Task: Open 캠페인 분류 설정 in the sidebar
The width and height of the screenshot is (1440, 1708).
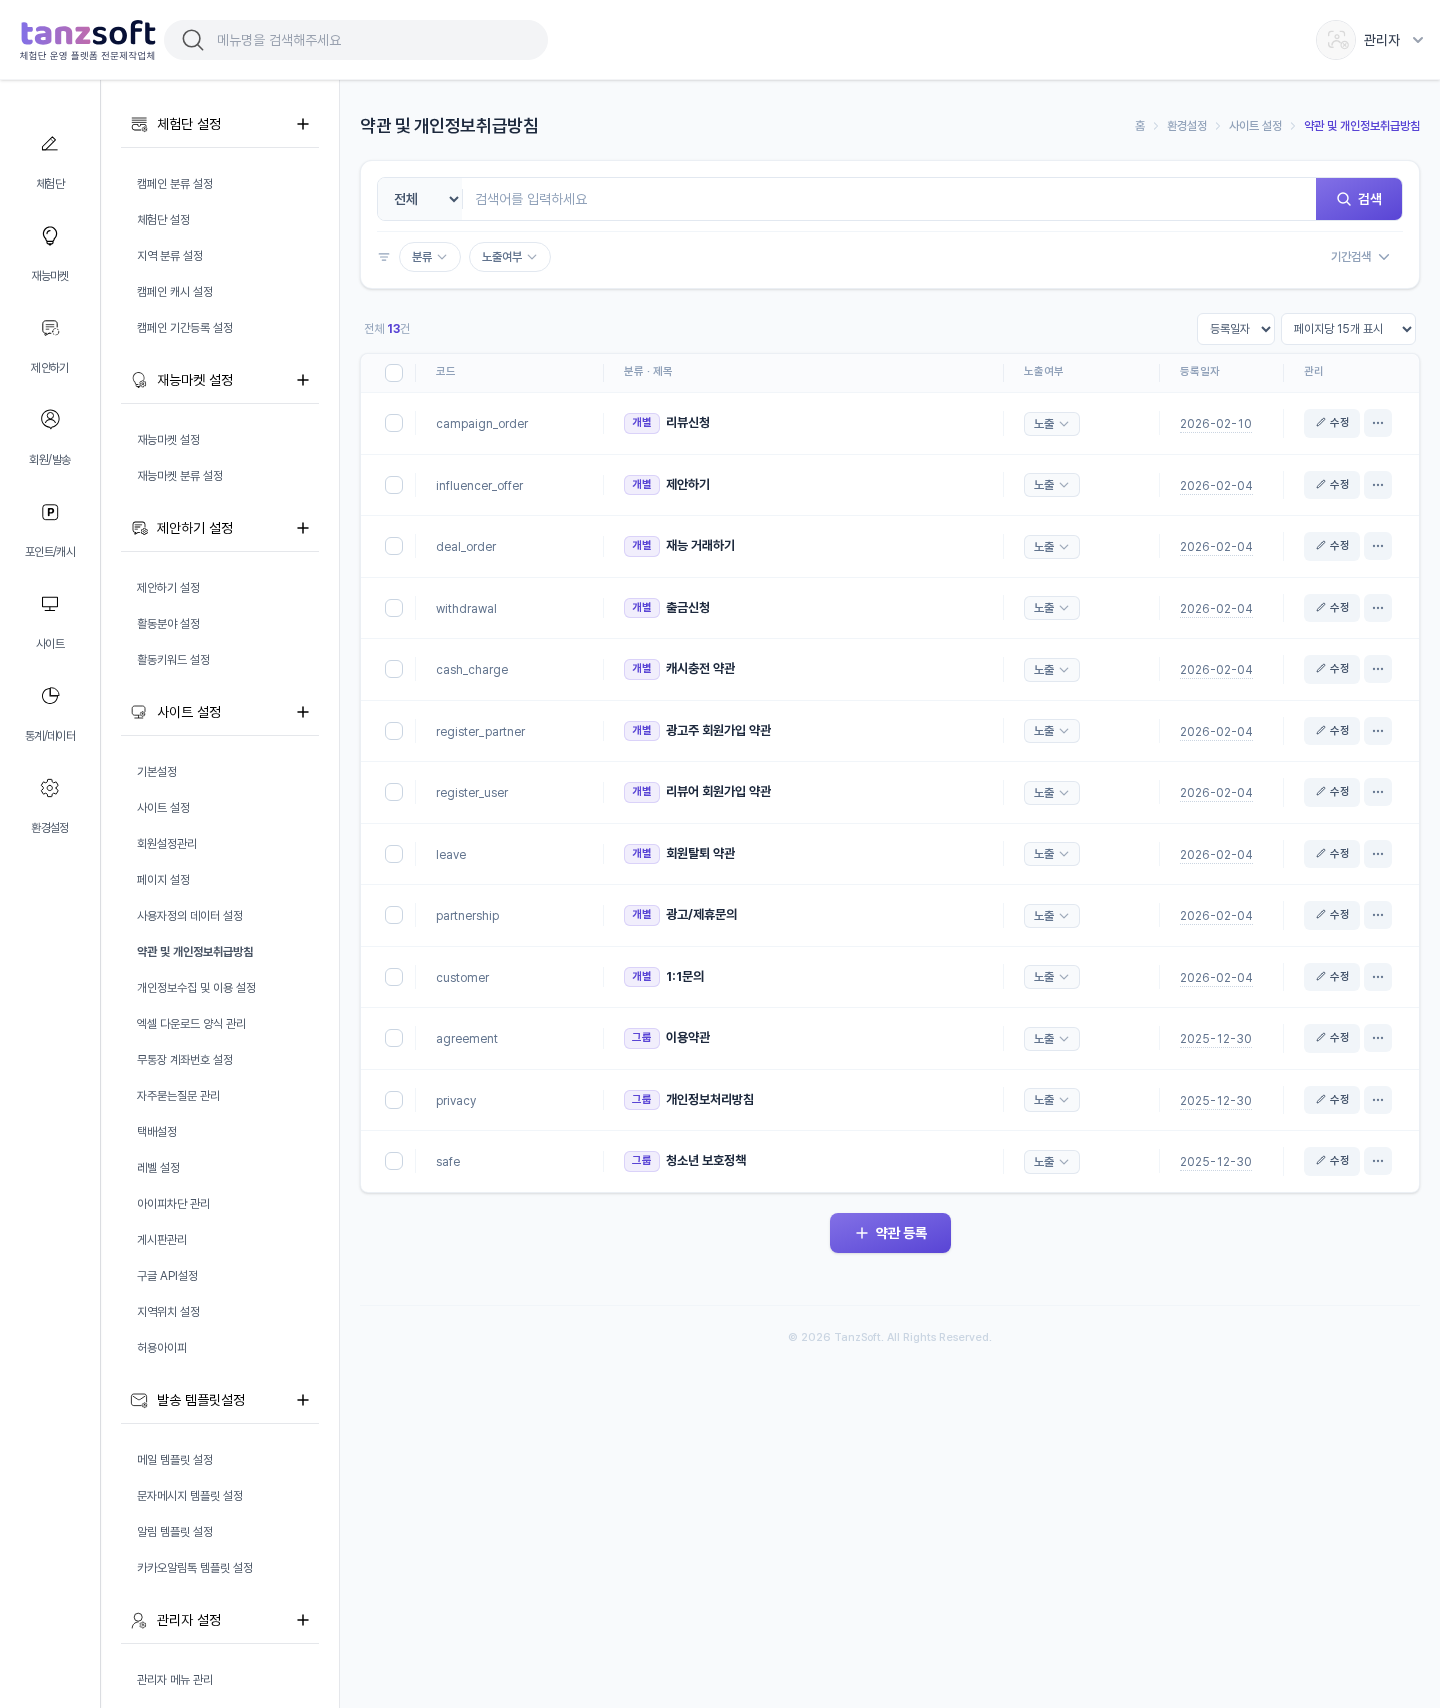Action: 175,184
